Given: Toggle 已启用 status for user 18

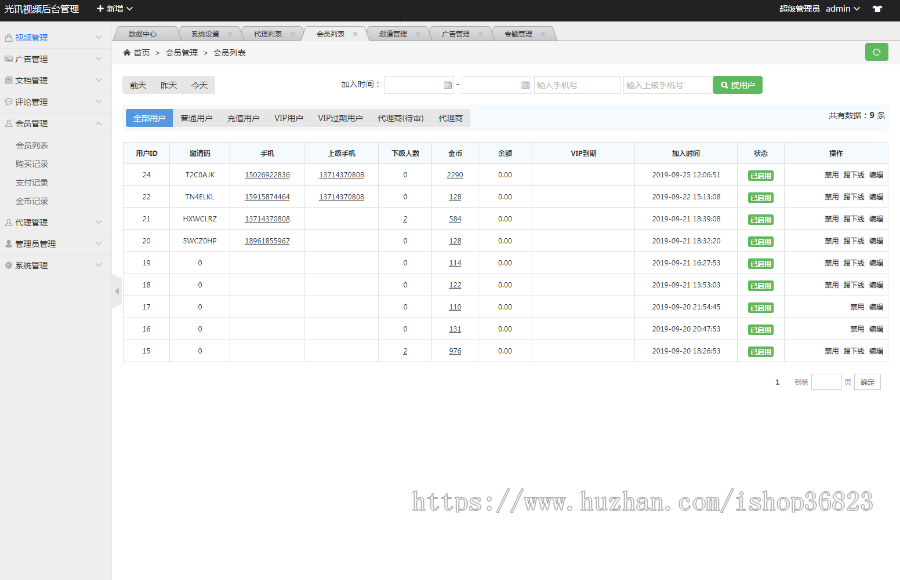Looking at the screenshot, I should [761, 285].
